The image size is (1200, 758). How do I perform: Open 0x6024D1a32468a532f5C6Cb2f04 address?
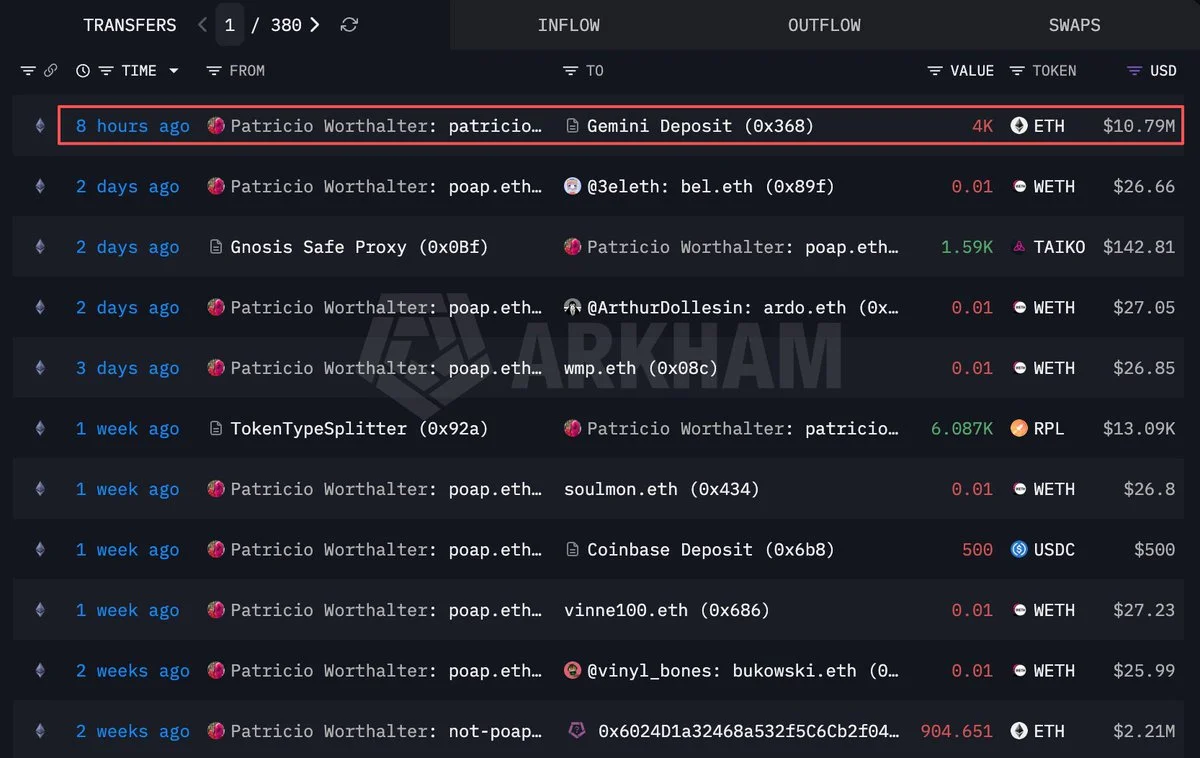click(748, 731)
